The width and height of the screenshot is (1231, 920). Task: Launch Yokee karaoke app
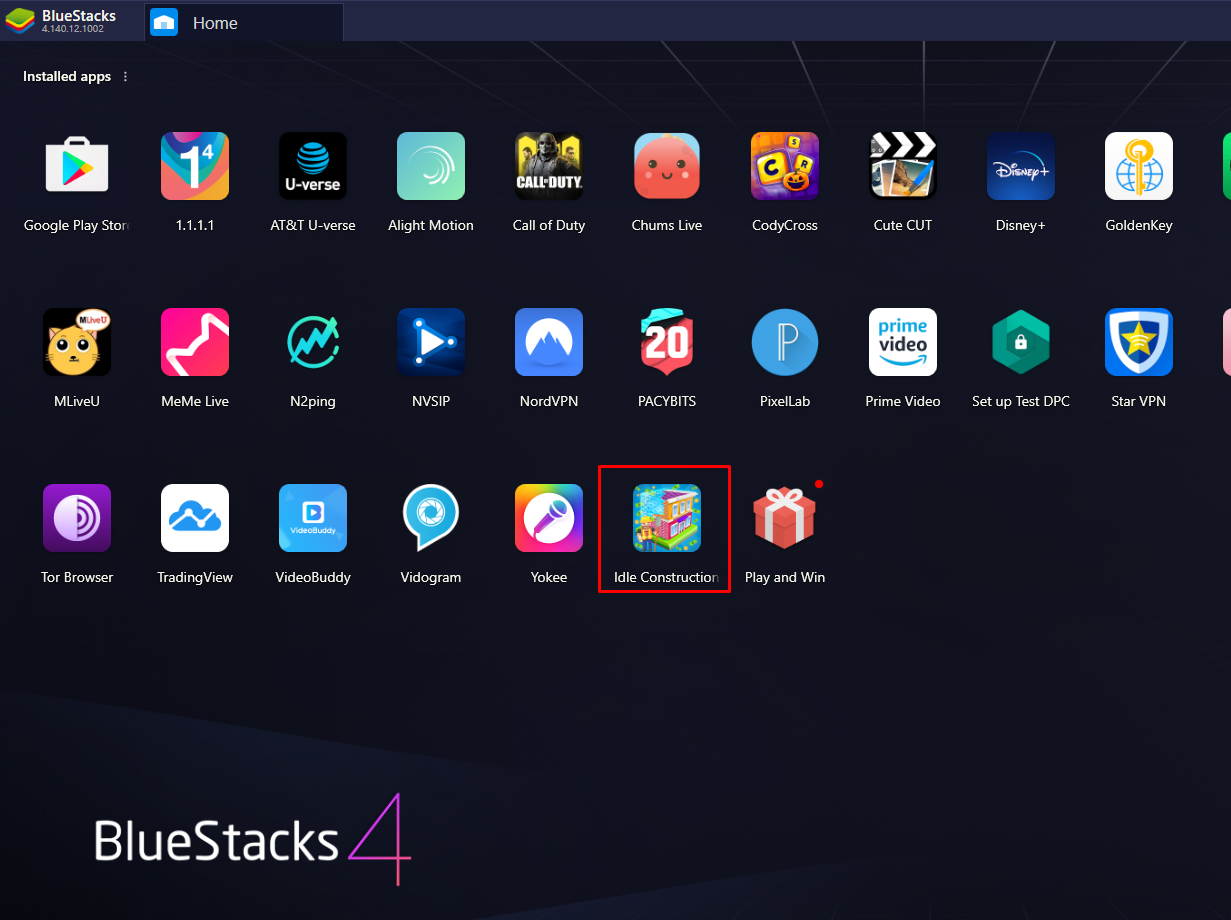click(549, 518)
